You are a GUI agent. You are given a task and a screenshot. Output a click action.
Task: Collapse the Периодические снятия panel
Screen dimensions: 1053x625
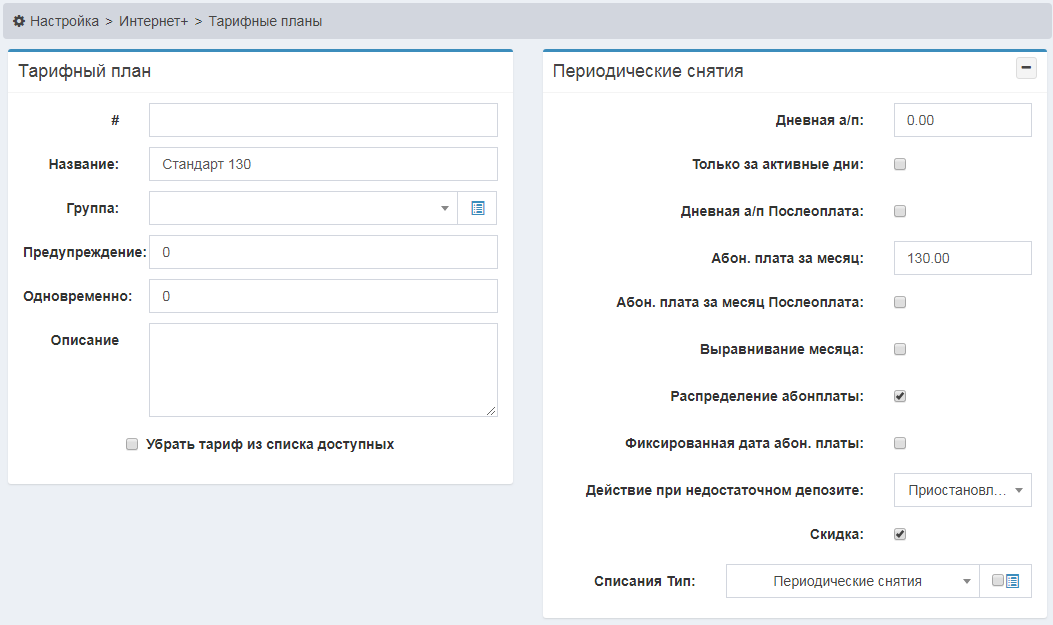pyautogui.click(x=1026, y=68)
